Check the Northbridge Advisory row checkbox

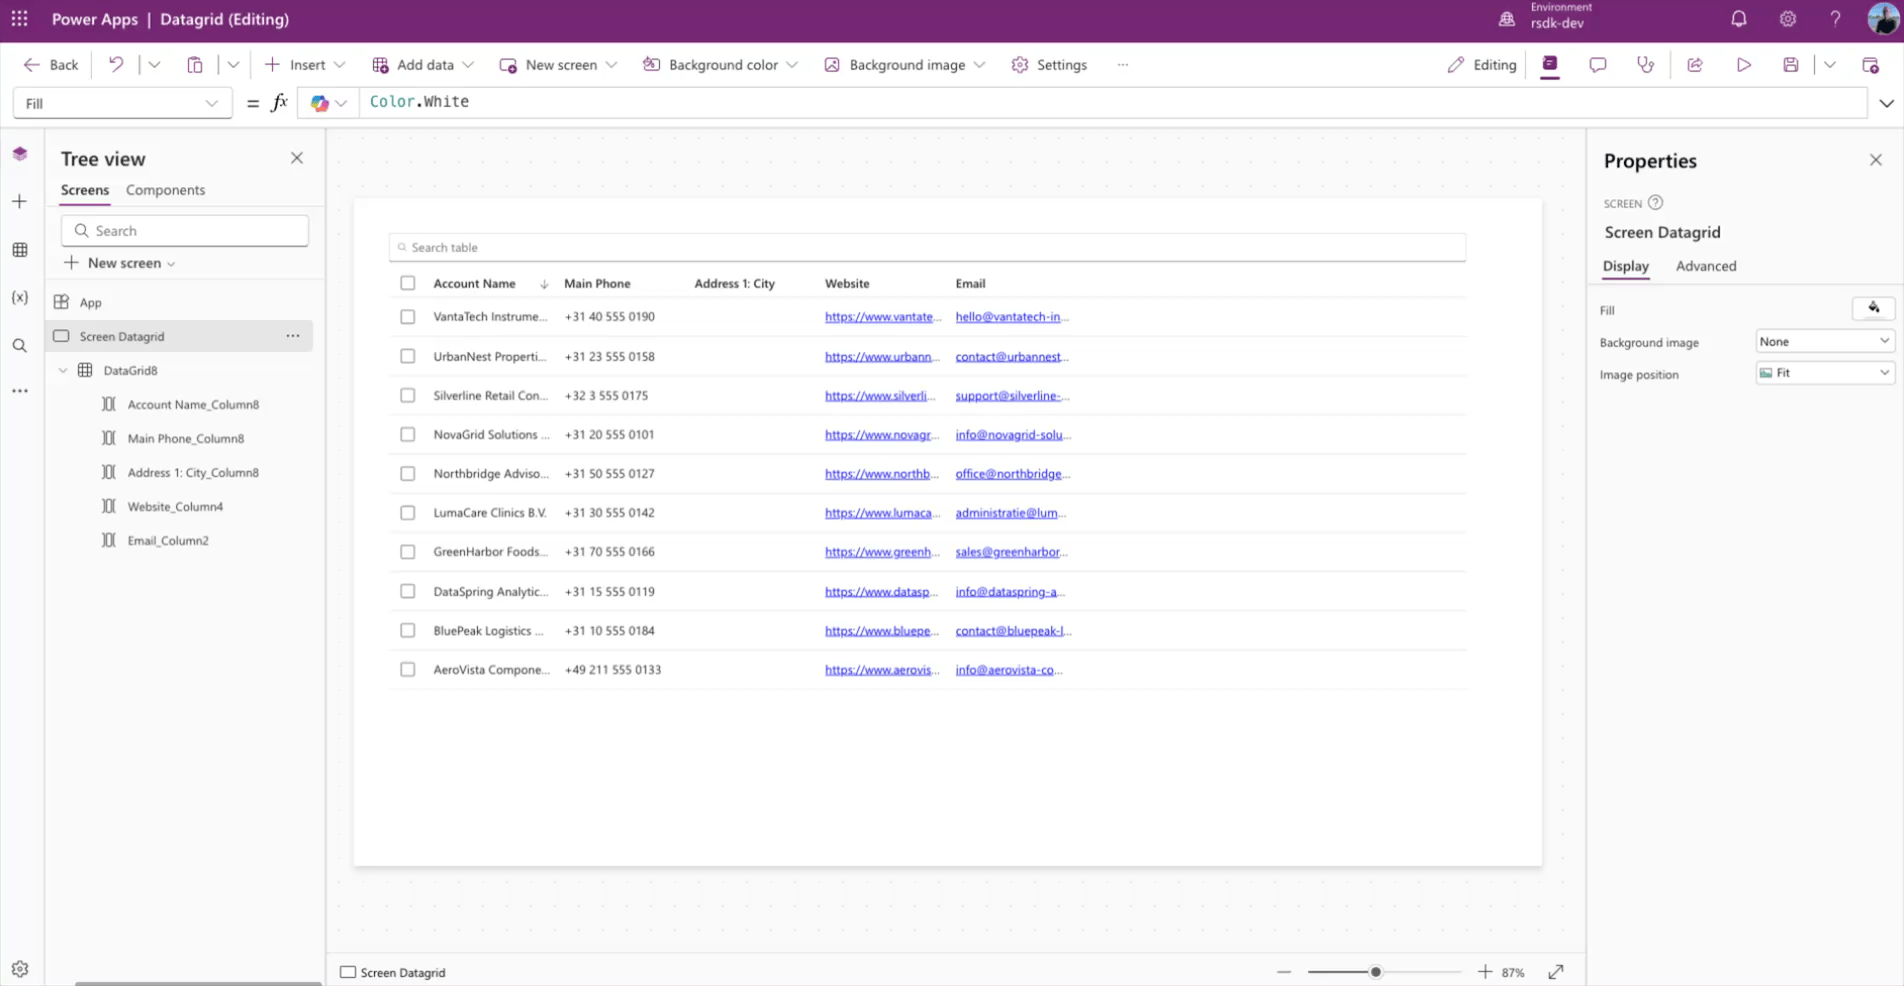(408, 474)
